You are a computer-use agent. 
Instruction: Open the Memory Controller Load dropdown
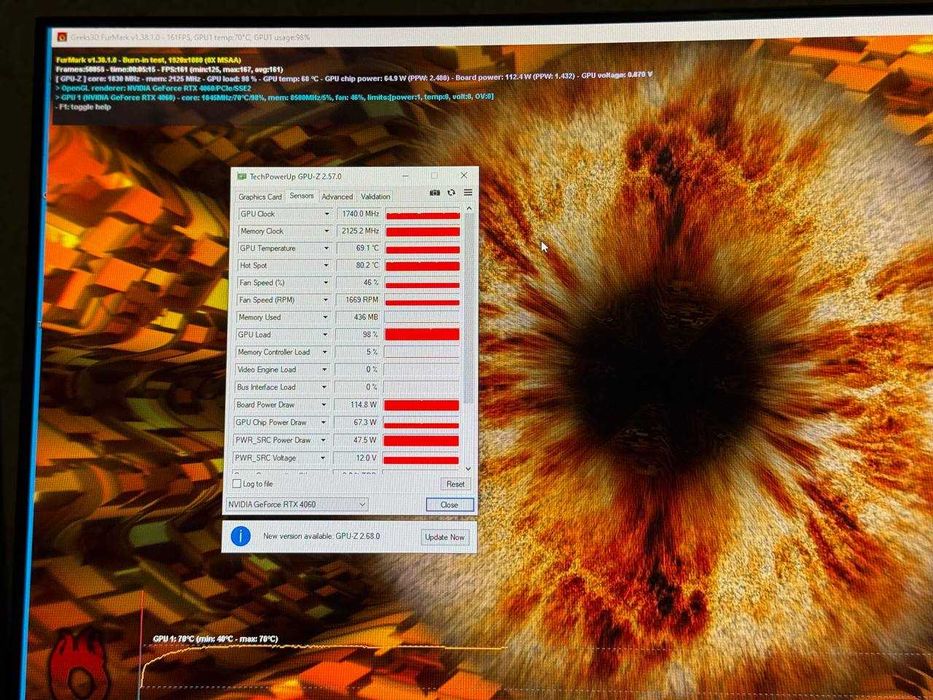click(324, 352)
